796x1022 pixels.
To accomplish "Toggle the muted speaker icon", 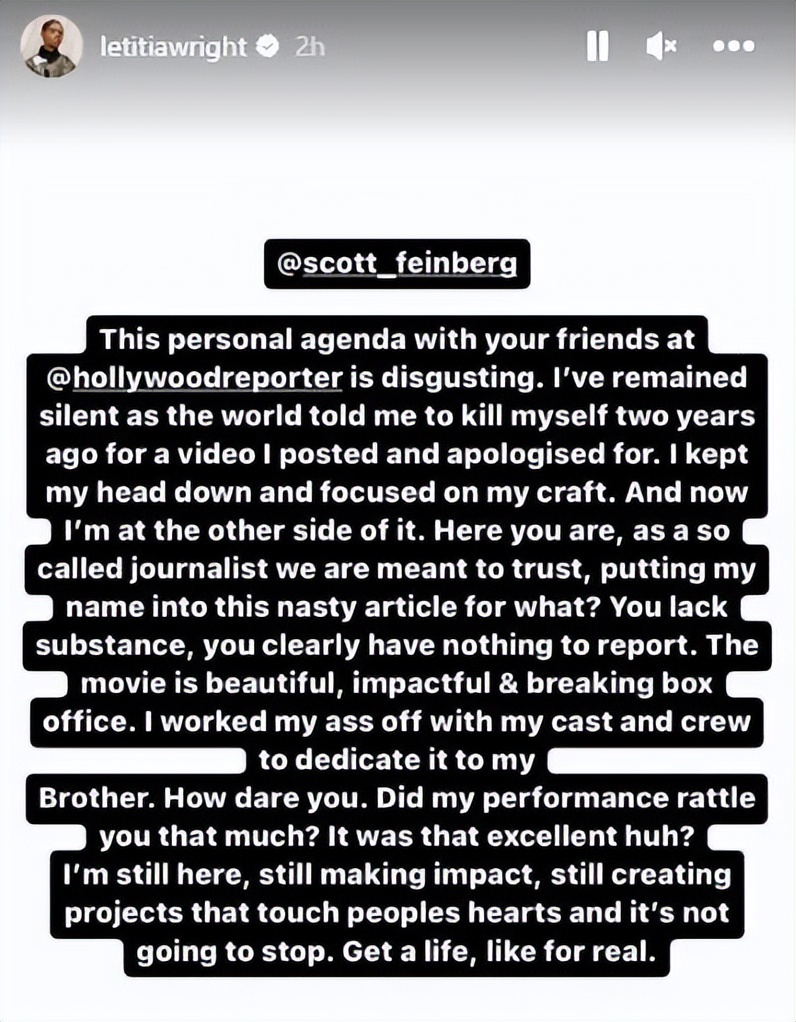I will pyautogui.click(x=661, y=46).
